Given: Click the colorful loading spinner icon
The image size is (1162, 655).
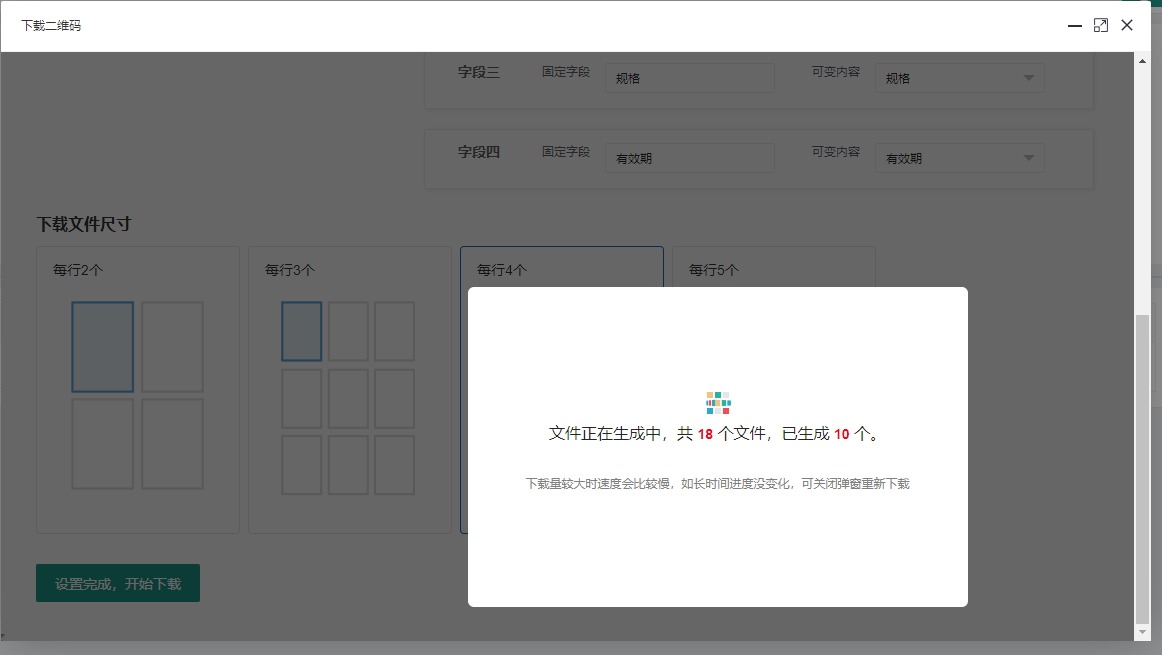Looking at the screenshot, I should point(718,403).
